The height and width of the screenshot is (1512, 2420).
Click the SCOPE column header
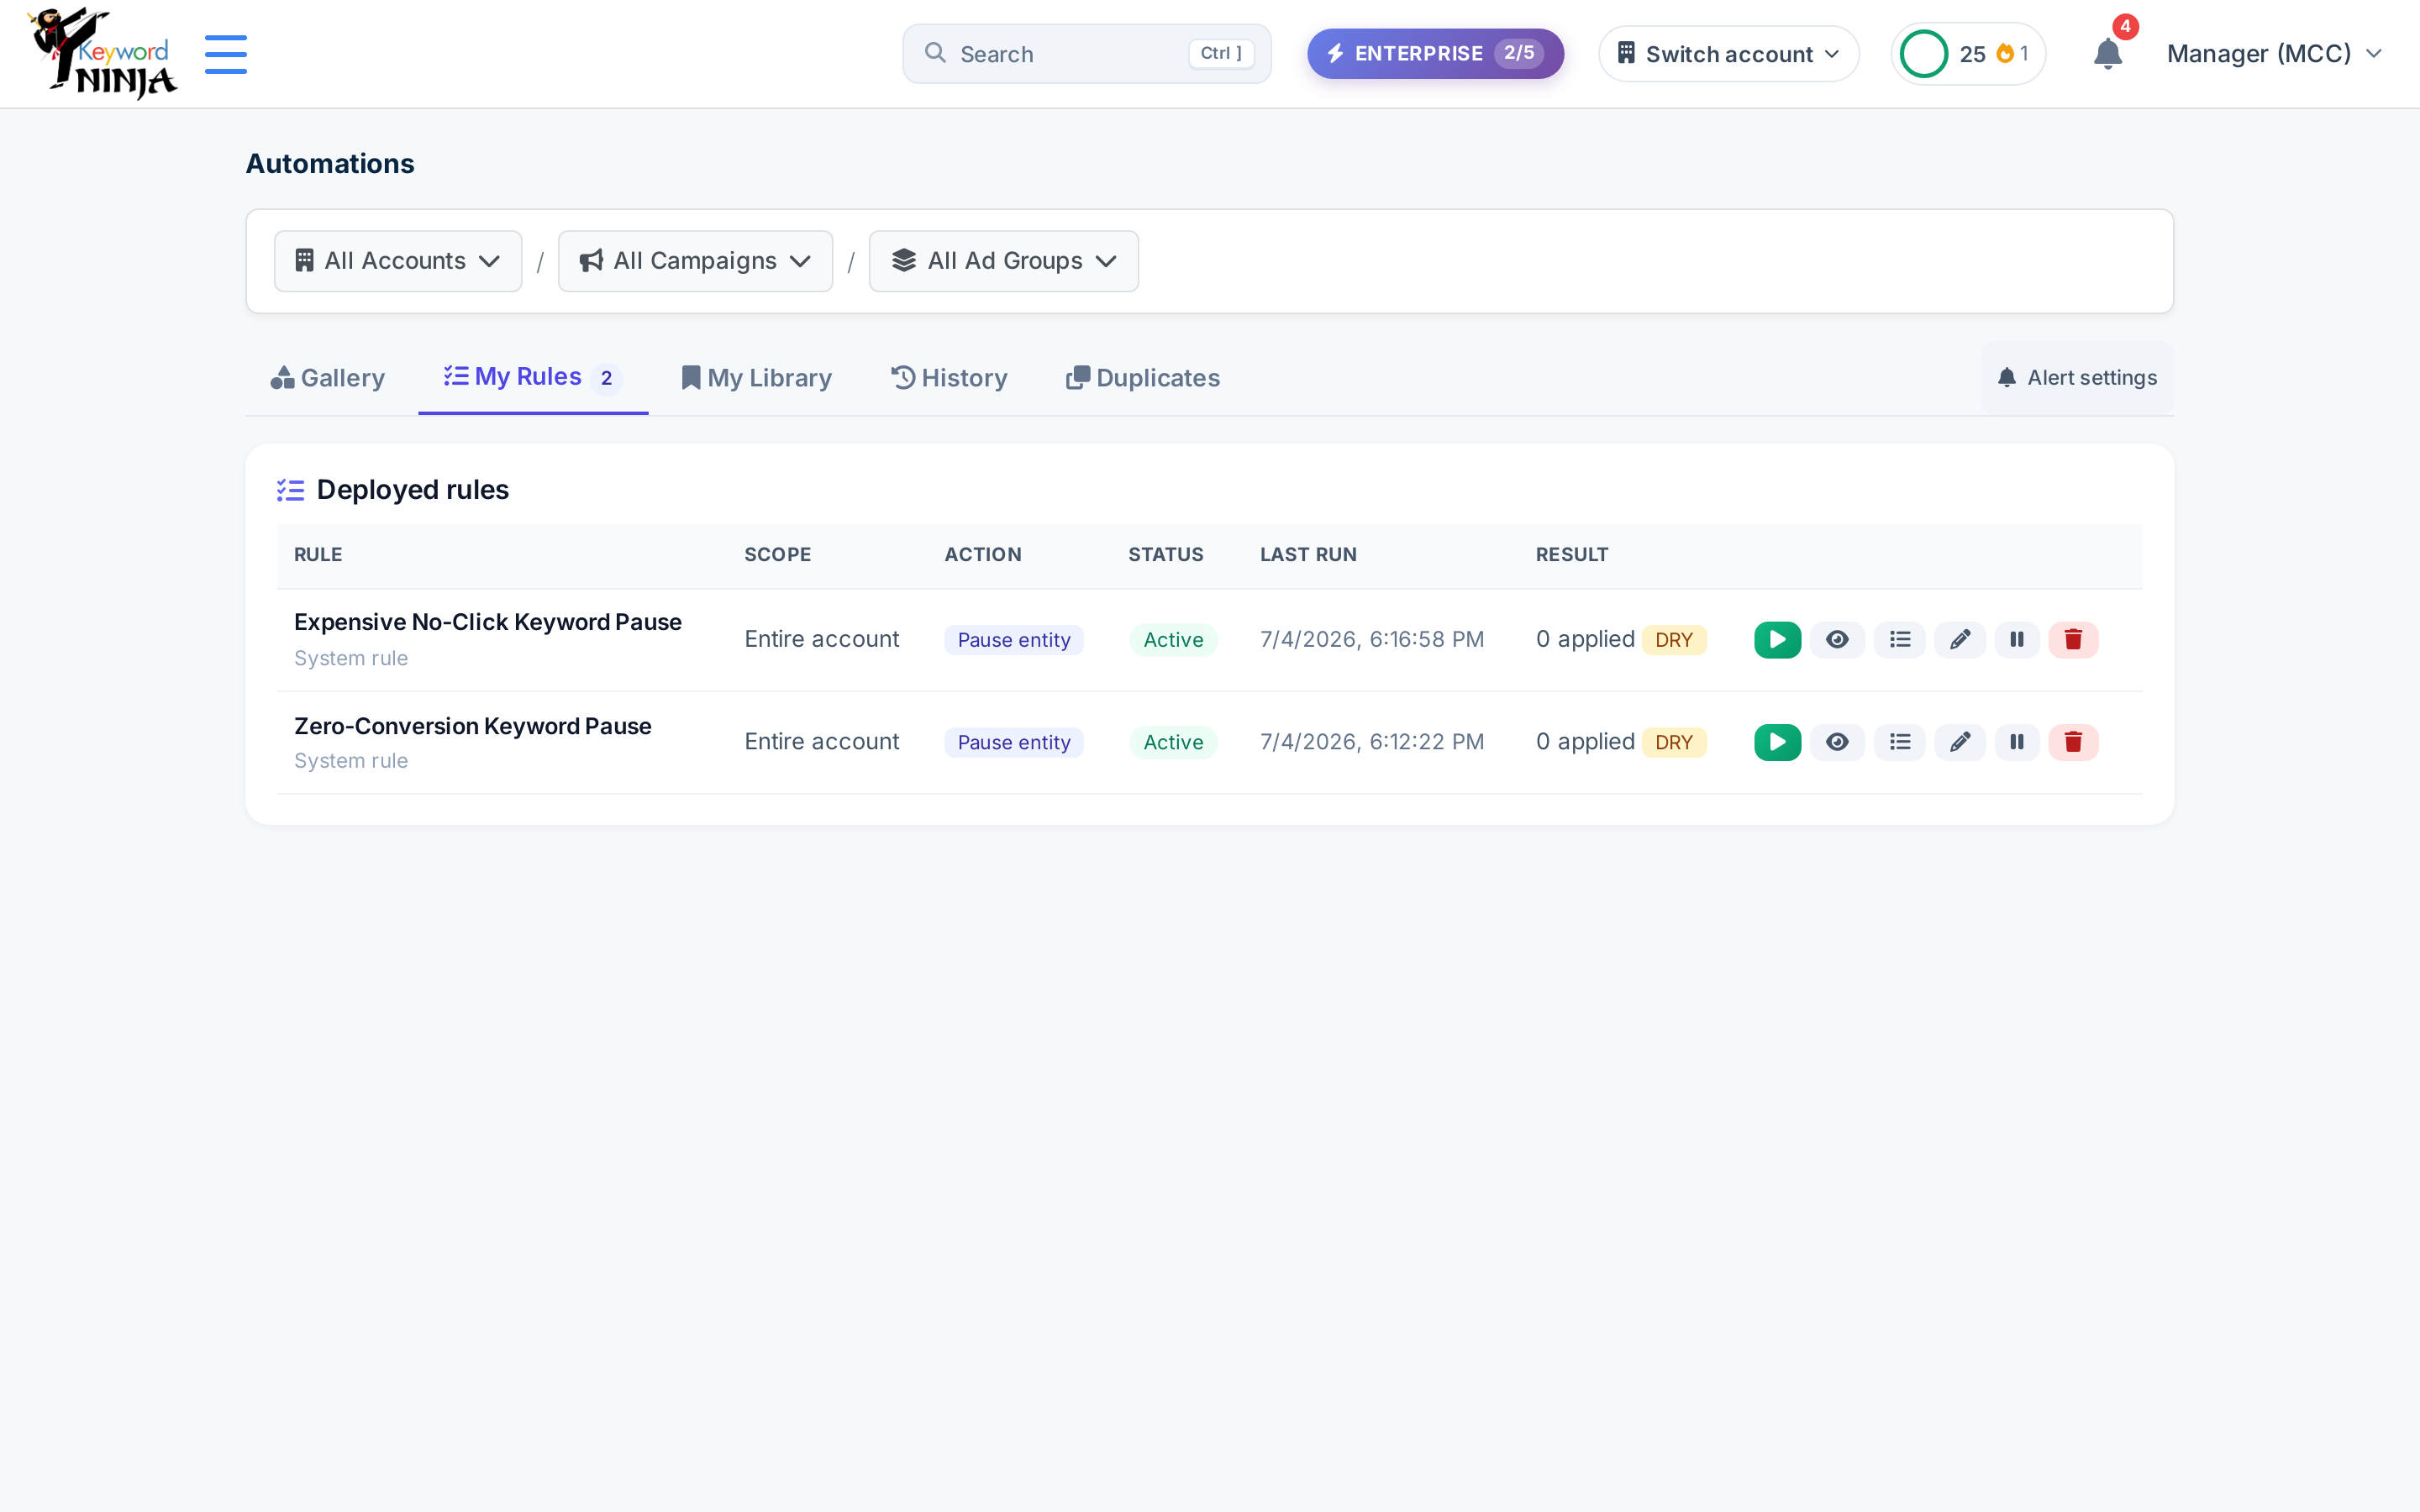777,555
